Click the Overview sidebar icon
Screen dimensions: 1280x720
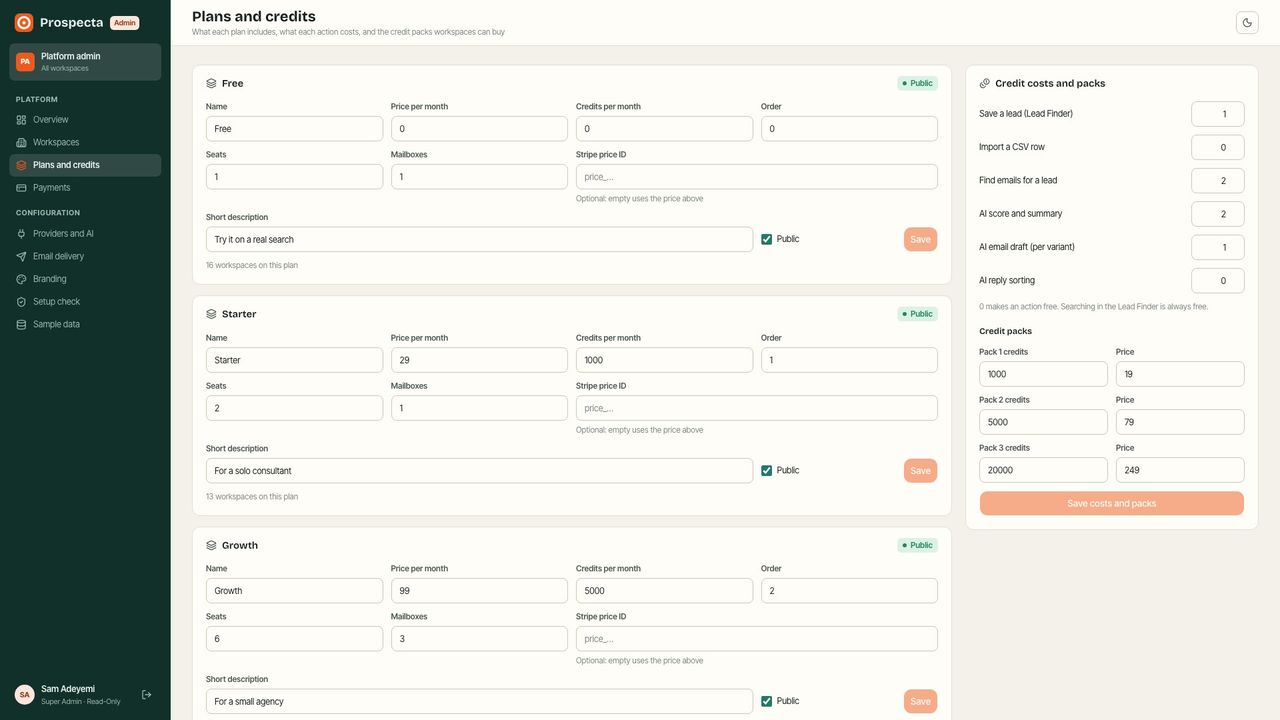click(x=21, y=120)
